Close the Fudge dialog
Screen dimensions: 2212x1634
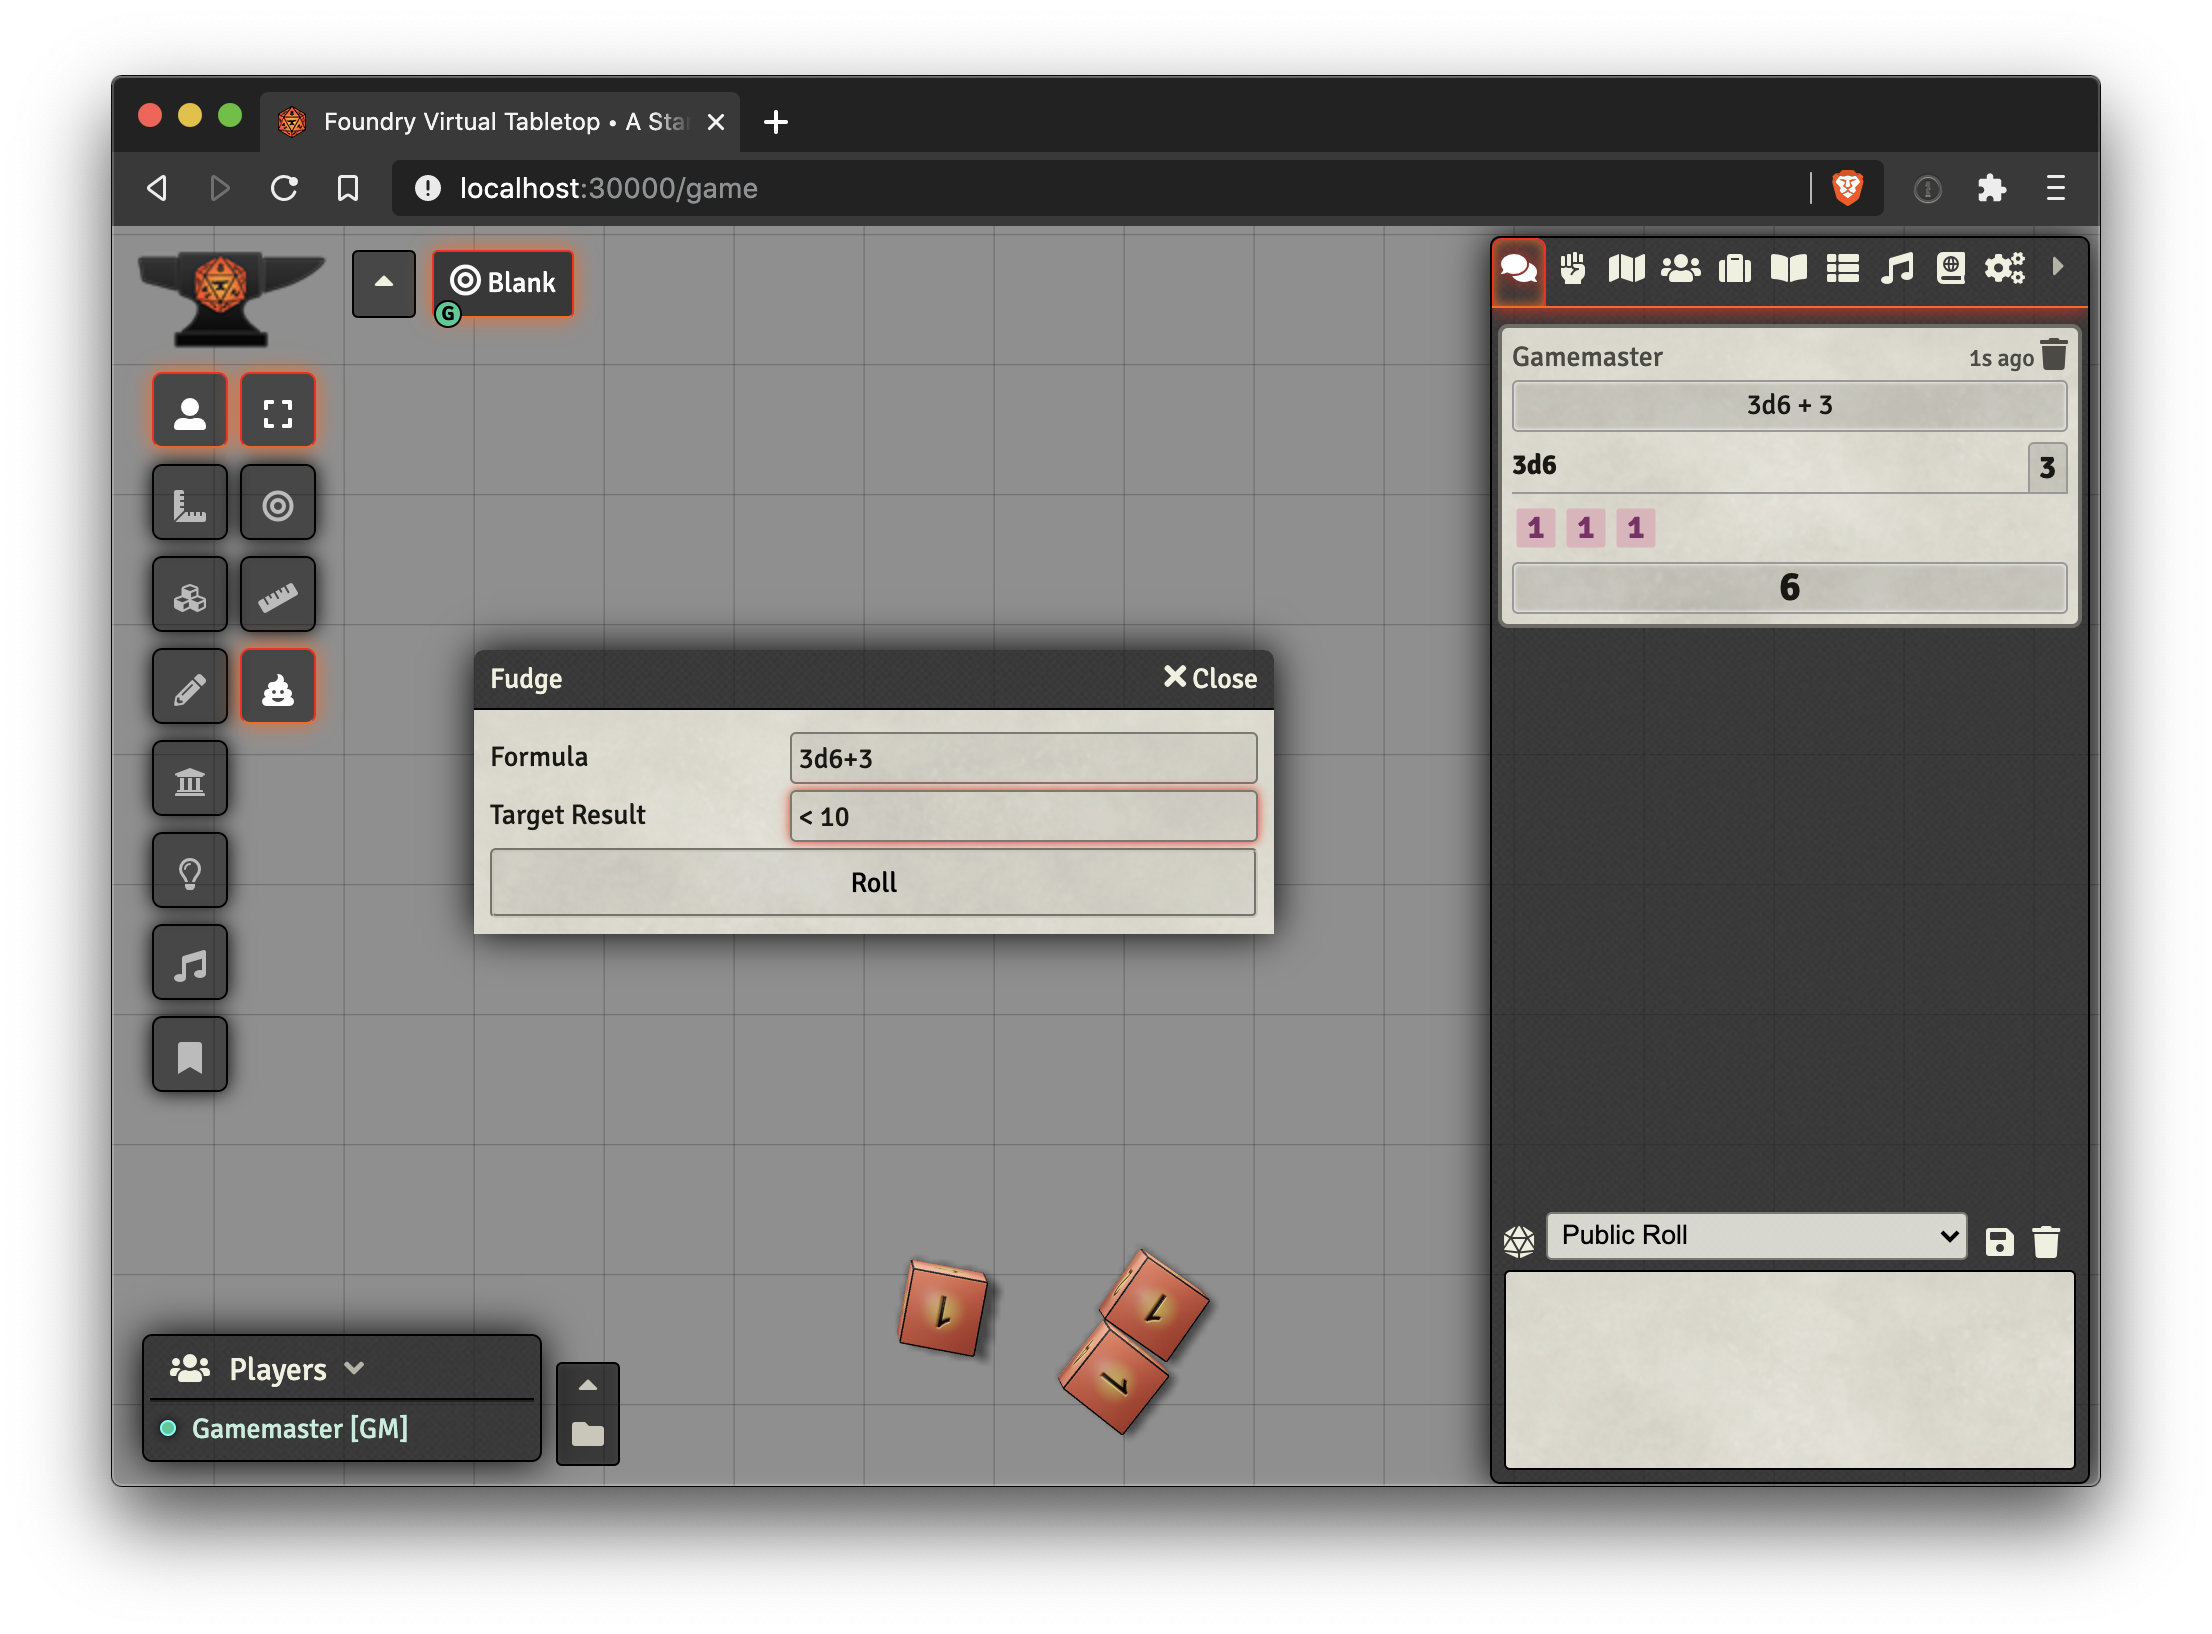pyautogui.click(x=1210, y=678)
